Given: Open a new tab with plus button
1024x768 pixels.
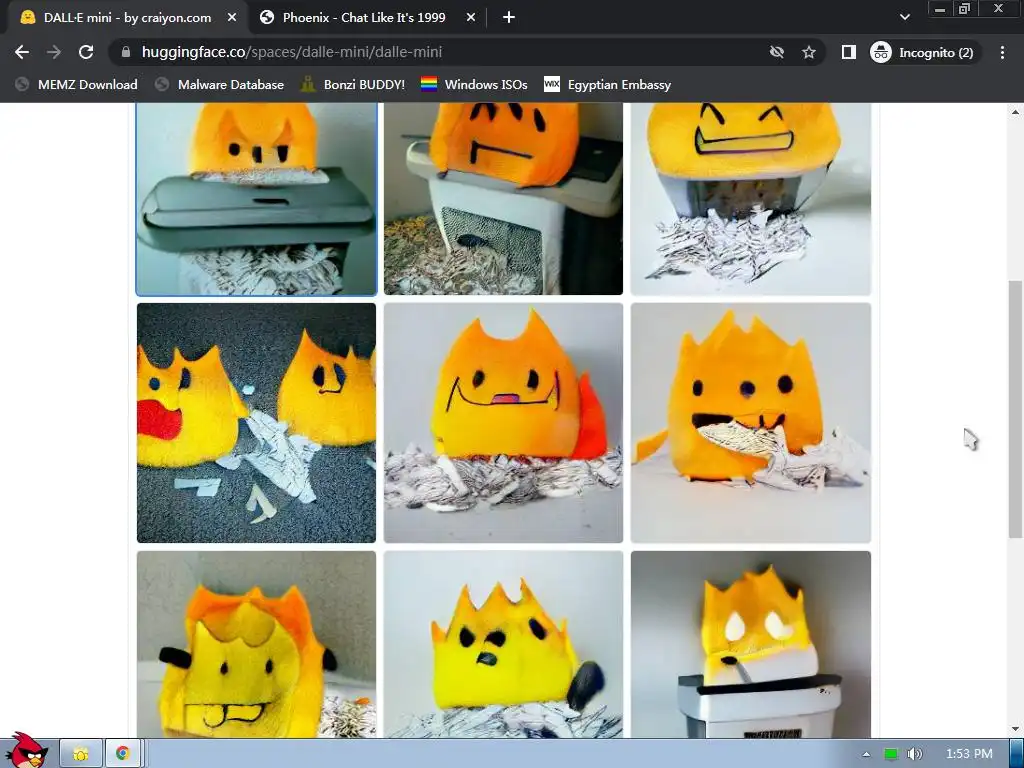Looking at the screenshot, I should [x=509, y=18].
